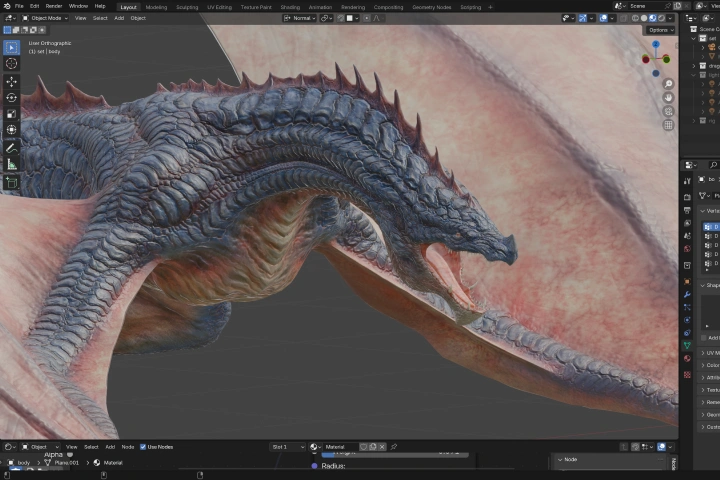
Task: Add a new workspace with plus button
Action: (490, 7)
